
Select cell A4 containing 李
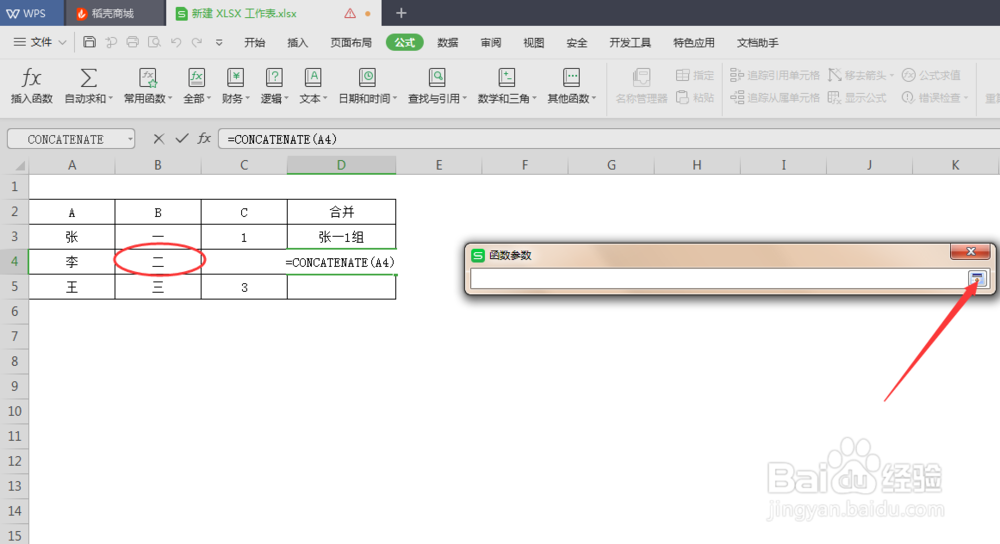pos(72,261)
